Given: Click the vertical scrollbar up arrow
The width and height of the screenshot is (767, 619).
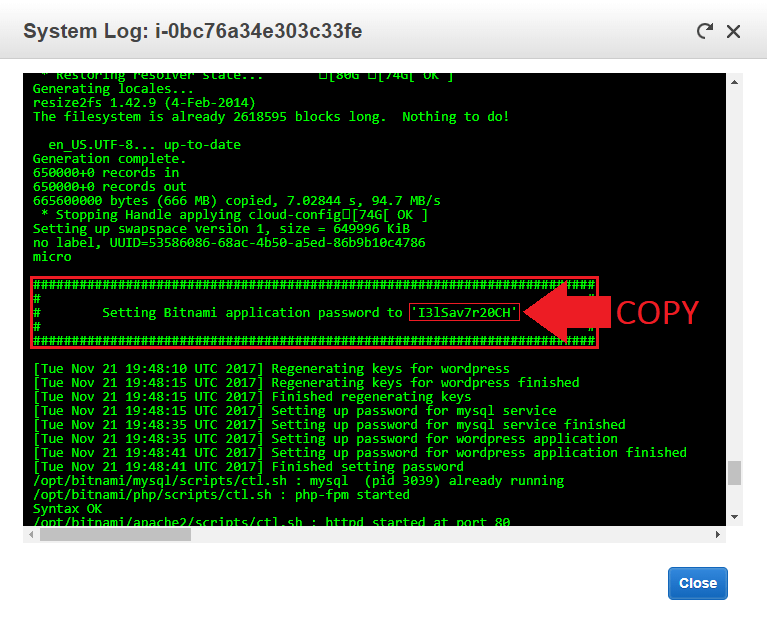Looking at the screenshot, I should point(734,82).
